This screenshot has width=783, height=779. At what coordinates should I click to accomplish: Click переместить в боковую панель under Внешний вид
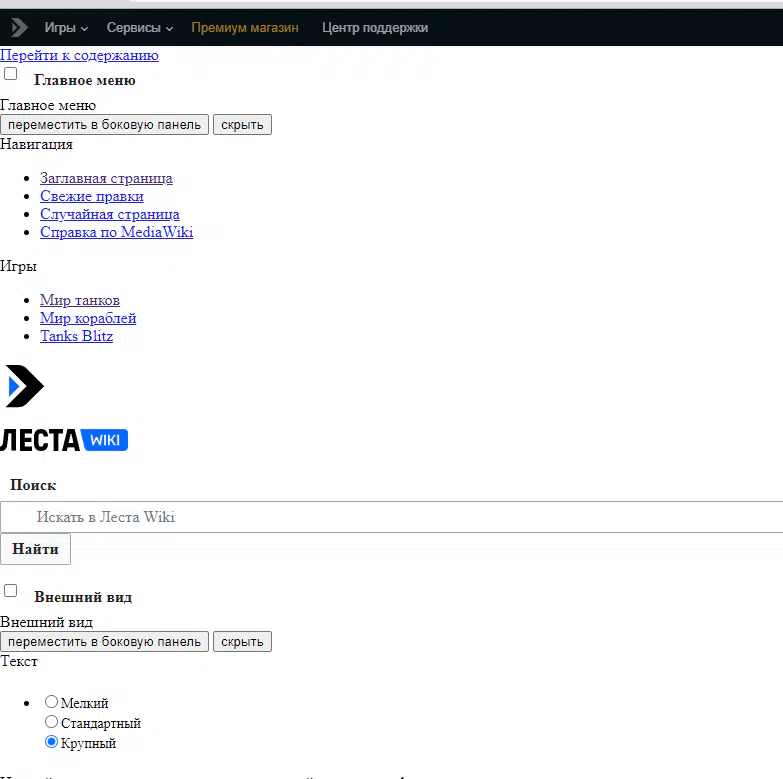(104, 642)
